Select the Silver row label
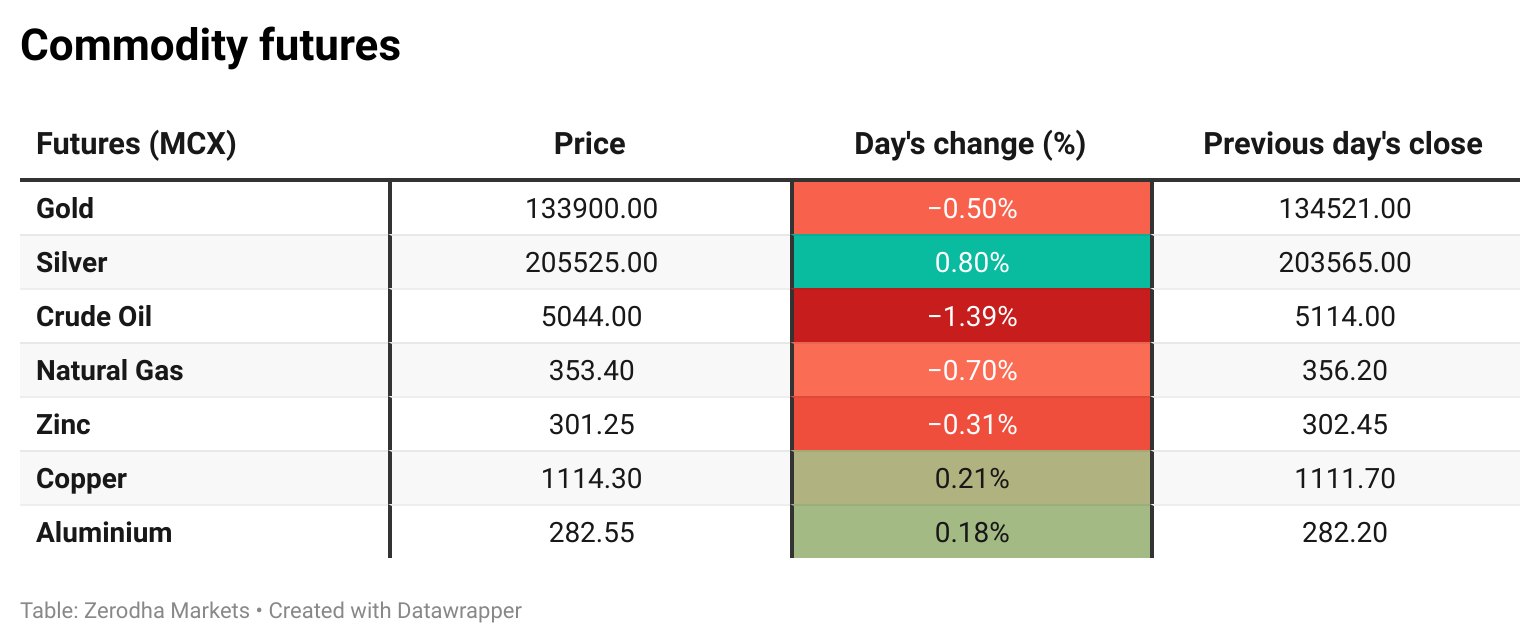 71,263
